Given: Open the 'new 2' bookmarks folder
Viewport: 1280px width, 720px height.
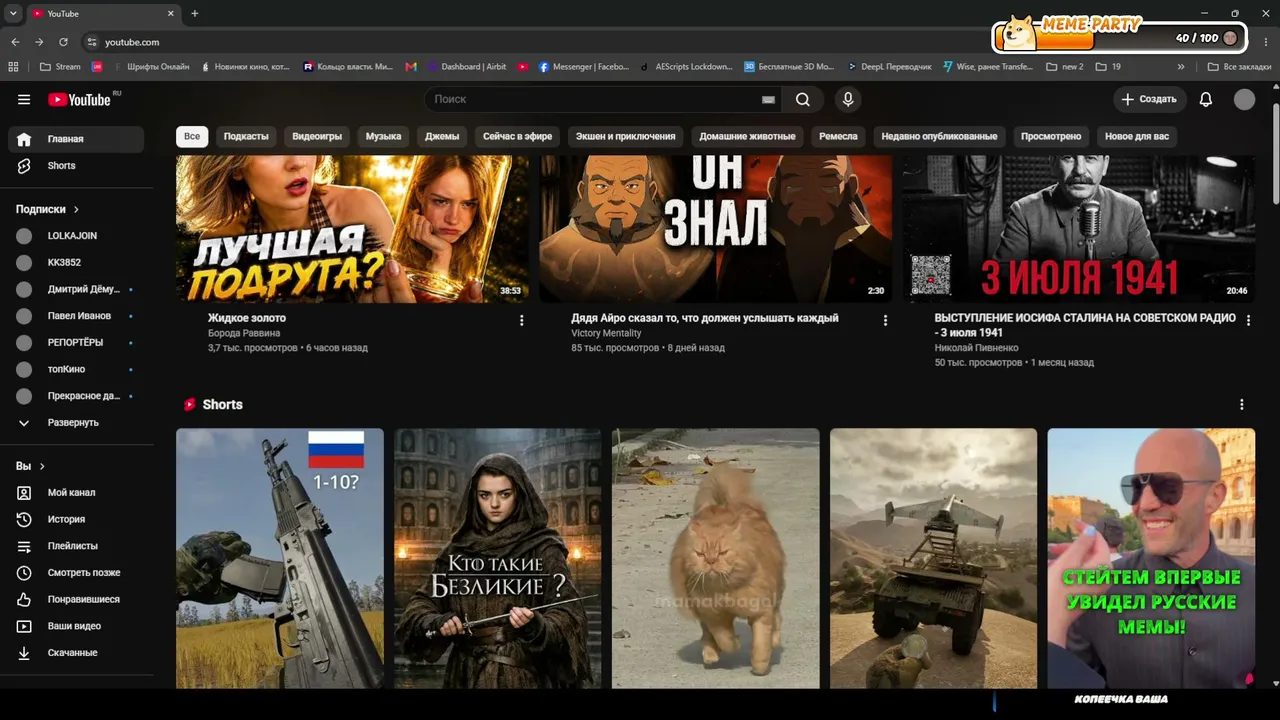Looking at the screenshot, I should coord(1064,67).
